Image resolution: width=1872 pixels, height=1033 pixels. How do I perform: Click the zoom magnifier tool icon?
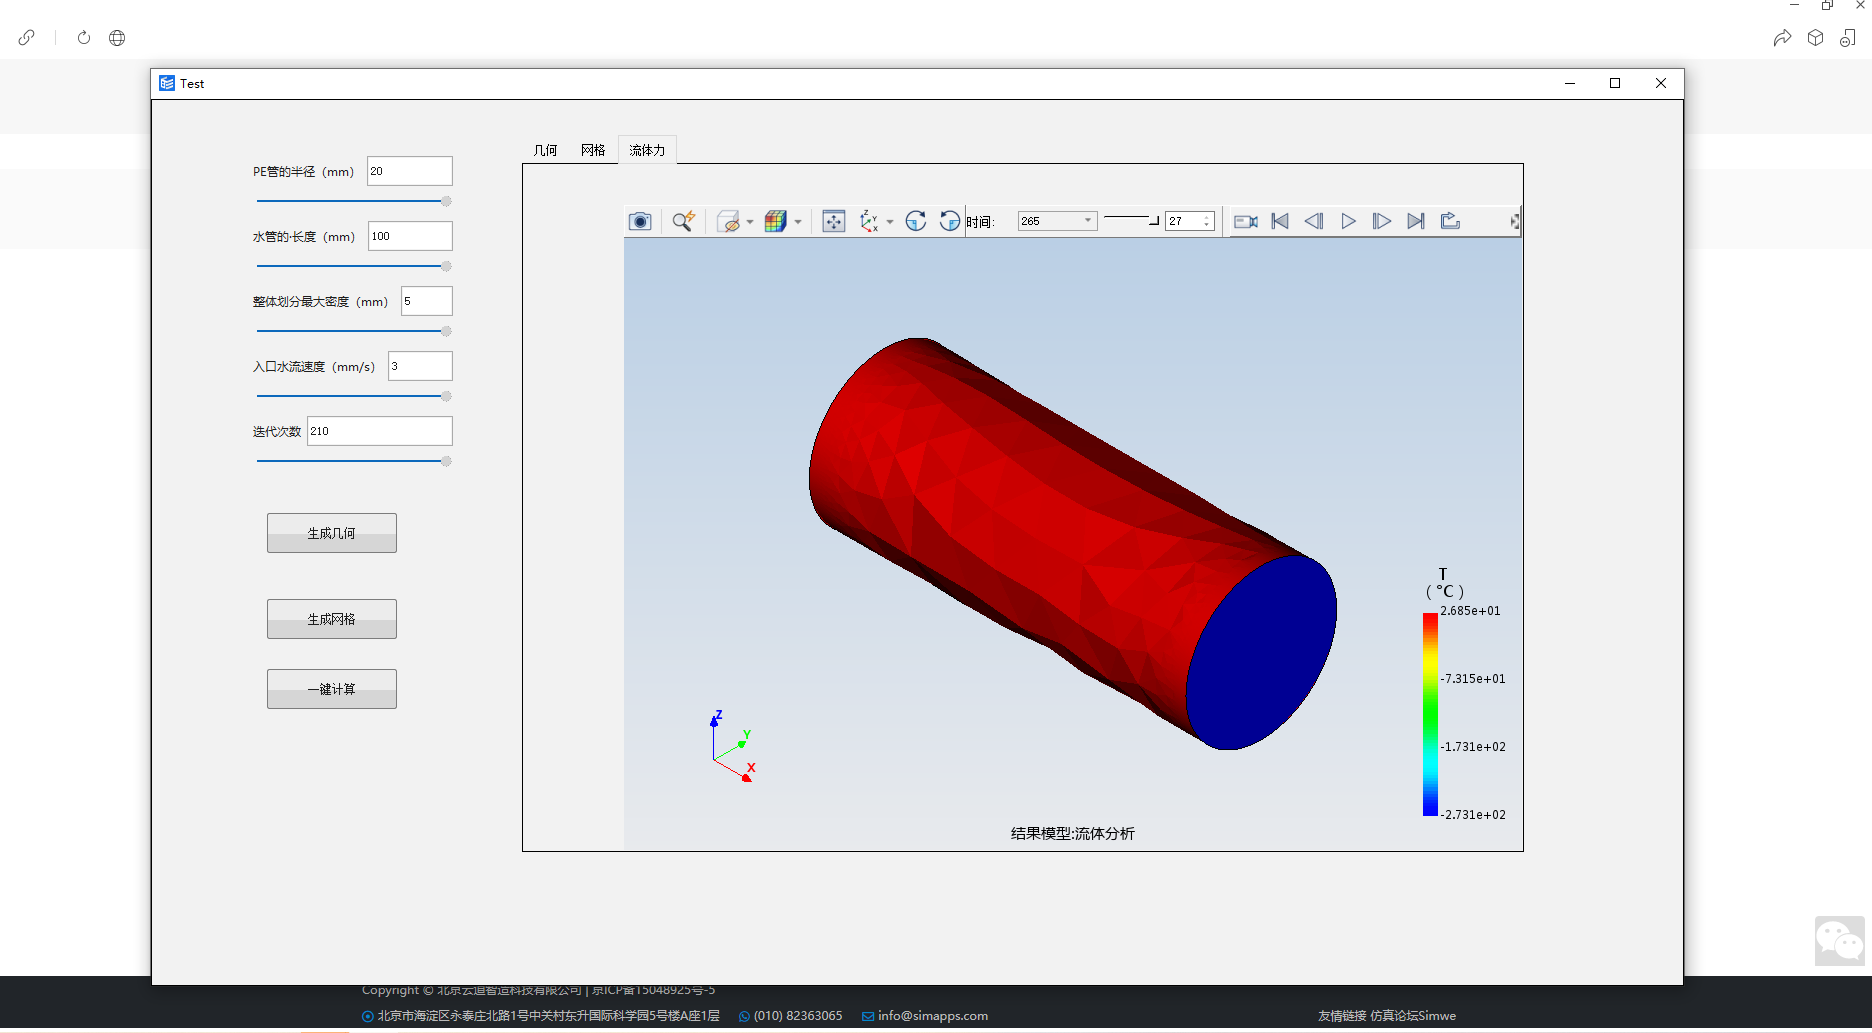pyautogui.click(x=683, y=221)
